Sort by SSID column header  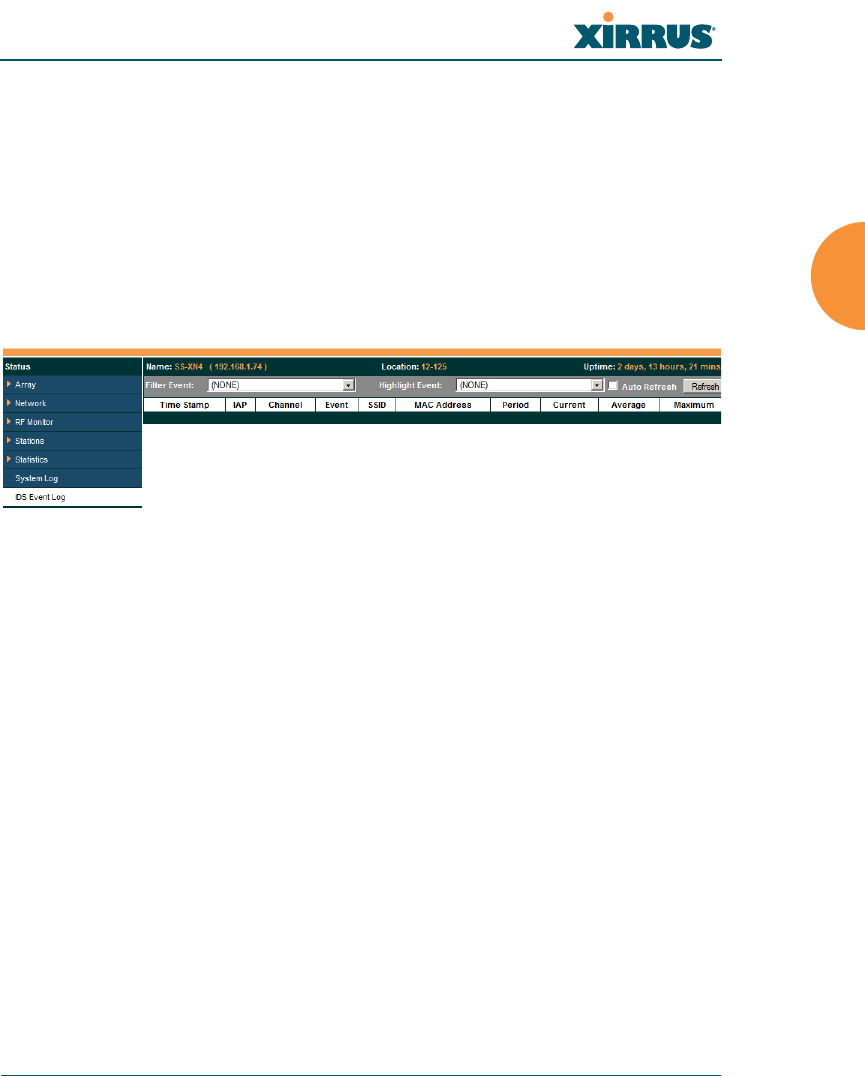[x=377, y=405]
